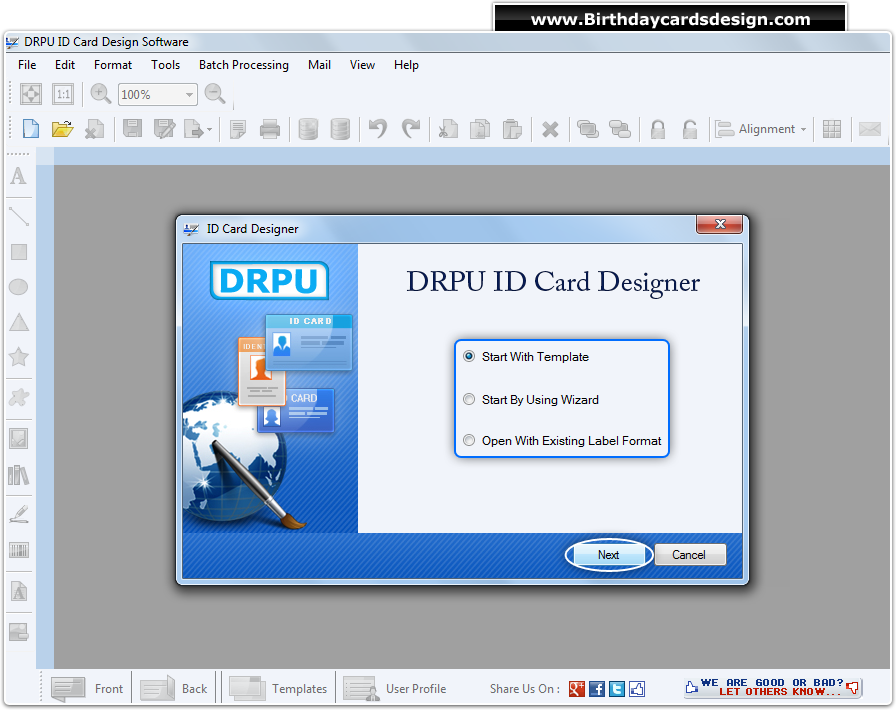
Task: Open the image library books tool
Action: pos(19,475)
